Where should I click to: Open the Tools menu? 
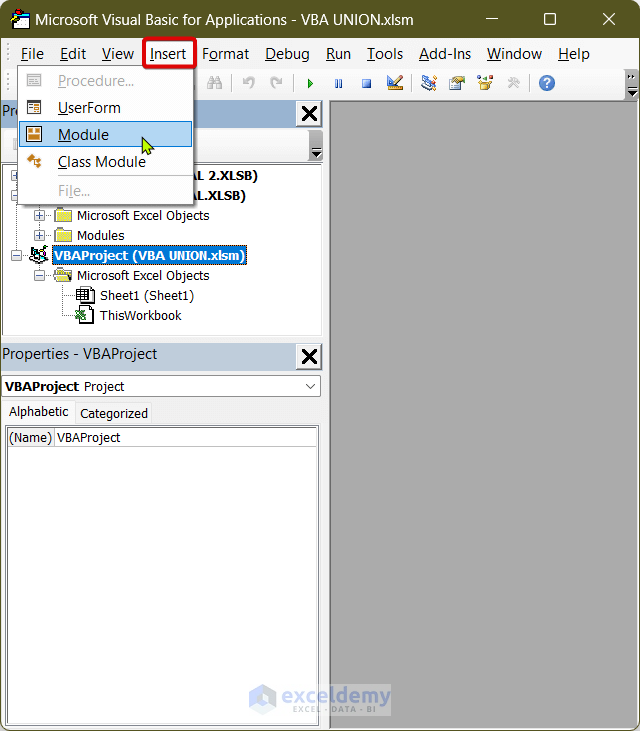pyautogui.click(x=385, y=54)
